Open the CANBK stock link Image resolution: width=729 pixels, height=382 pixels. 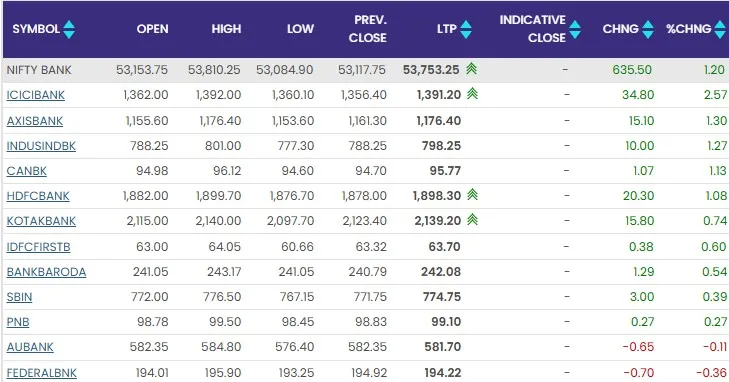(x=27, y=171)
